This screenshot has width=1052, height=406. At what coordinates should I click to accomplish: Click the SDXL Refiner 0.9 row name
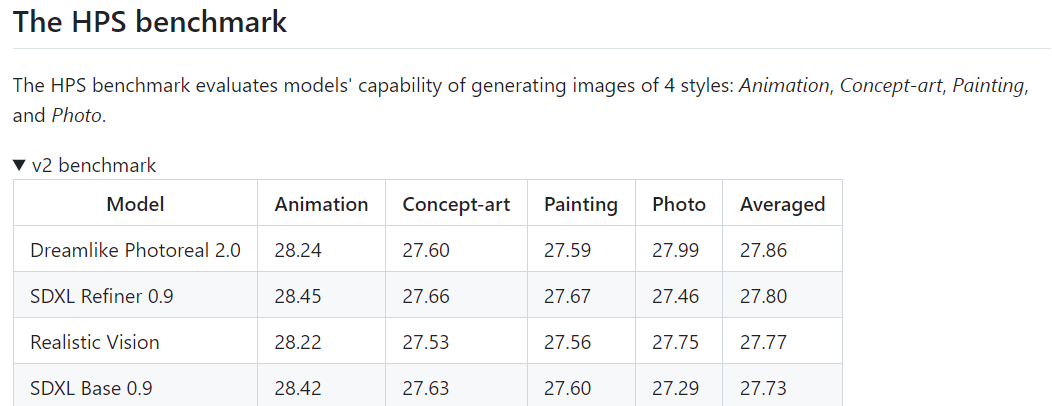point(102,296)
